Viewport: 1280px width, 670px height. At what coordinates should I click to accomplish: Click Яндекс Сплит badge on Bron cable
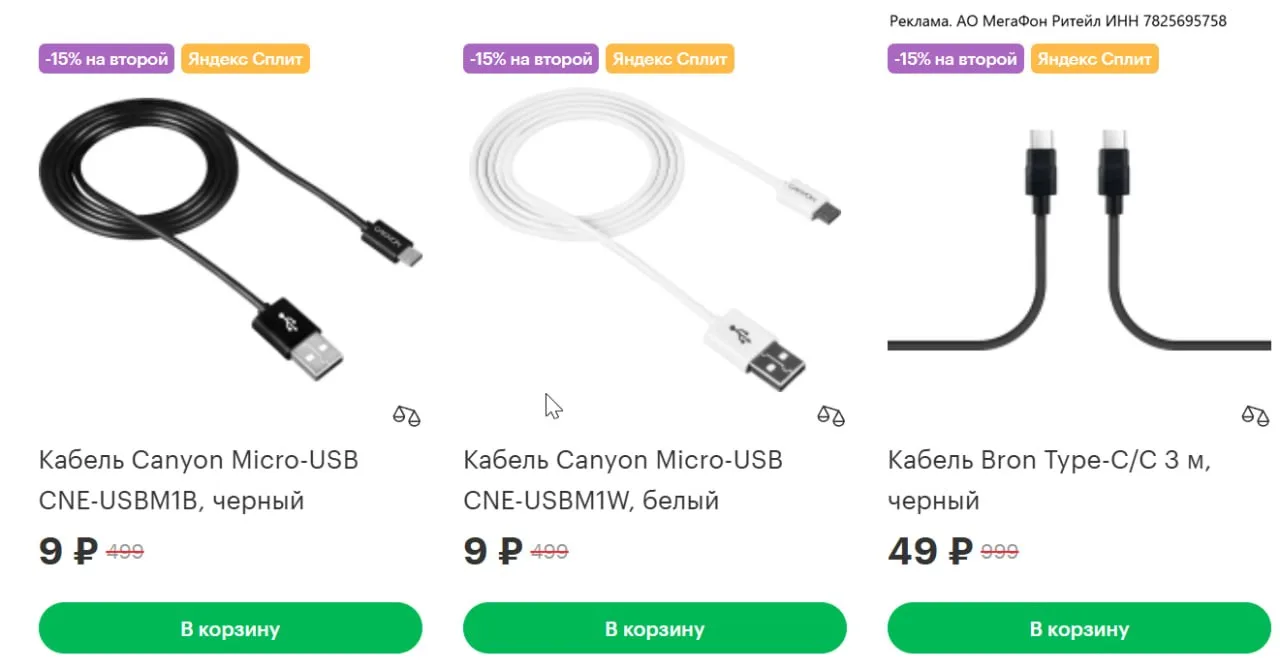(x=1094, y=59)
